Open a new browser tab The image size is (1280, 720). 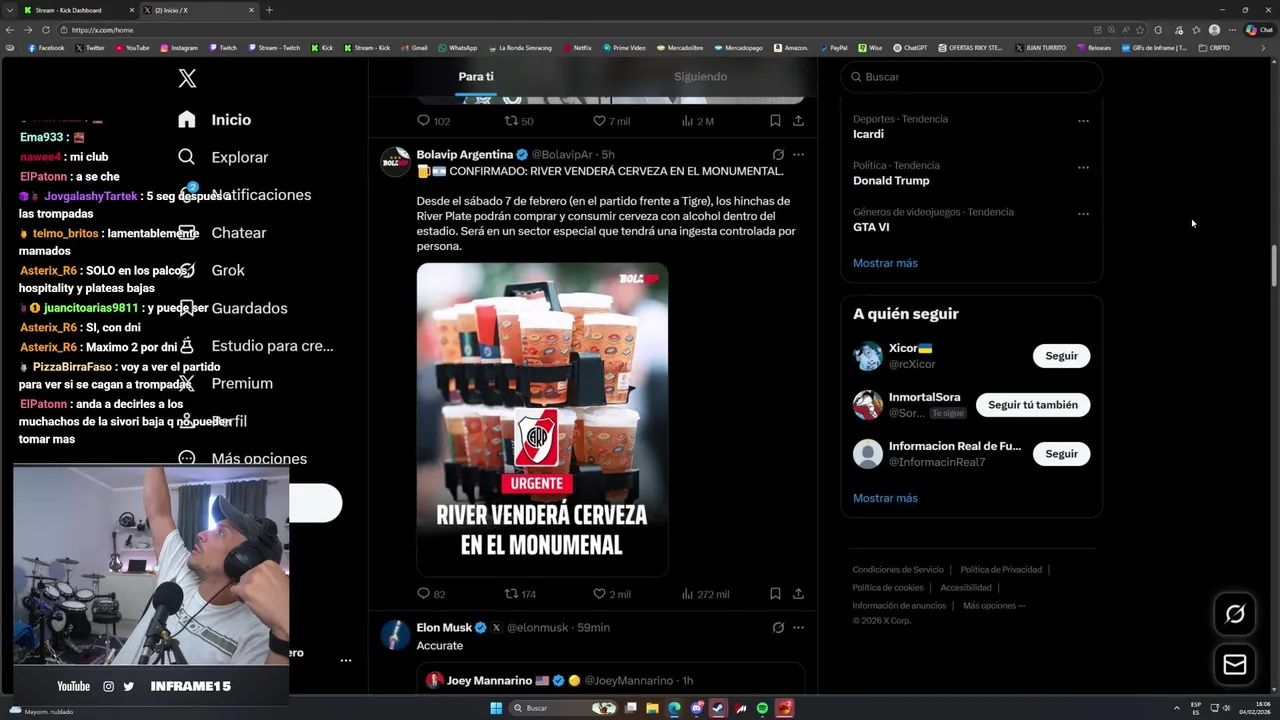click(x=269, y=10)
